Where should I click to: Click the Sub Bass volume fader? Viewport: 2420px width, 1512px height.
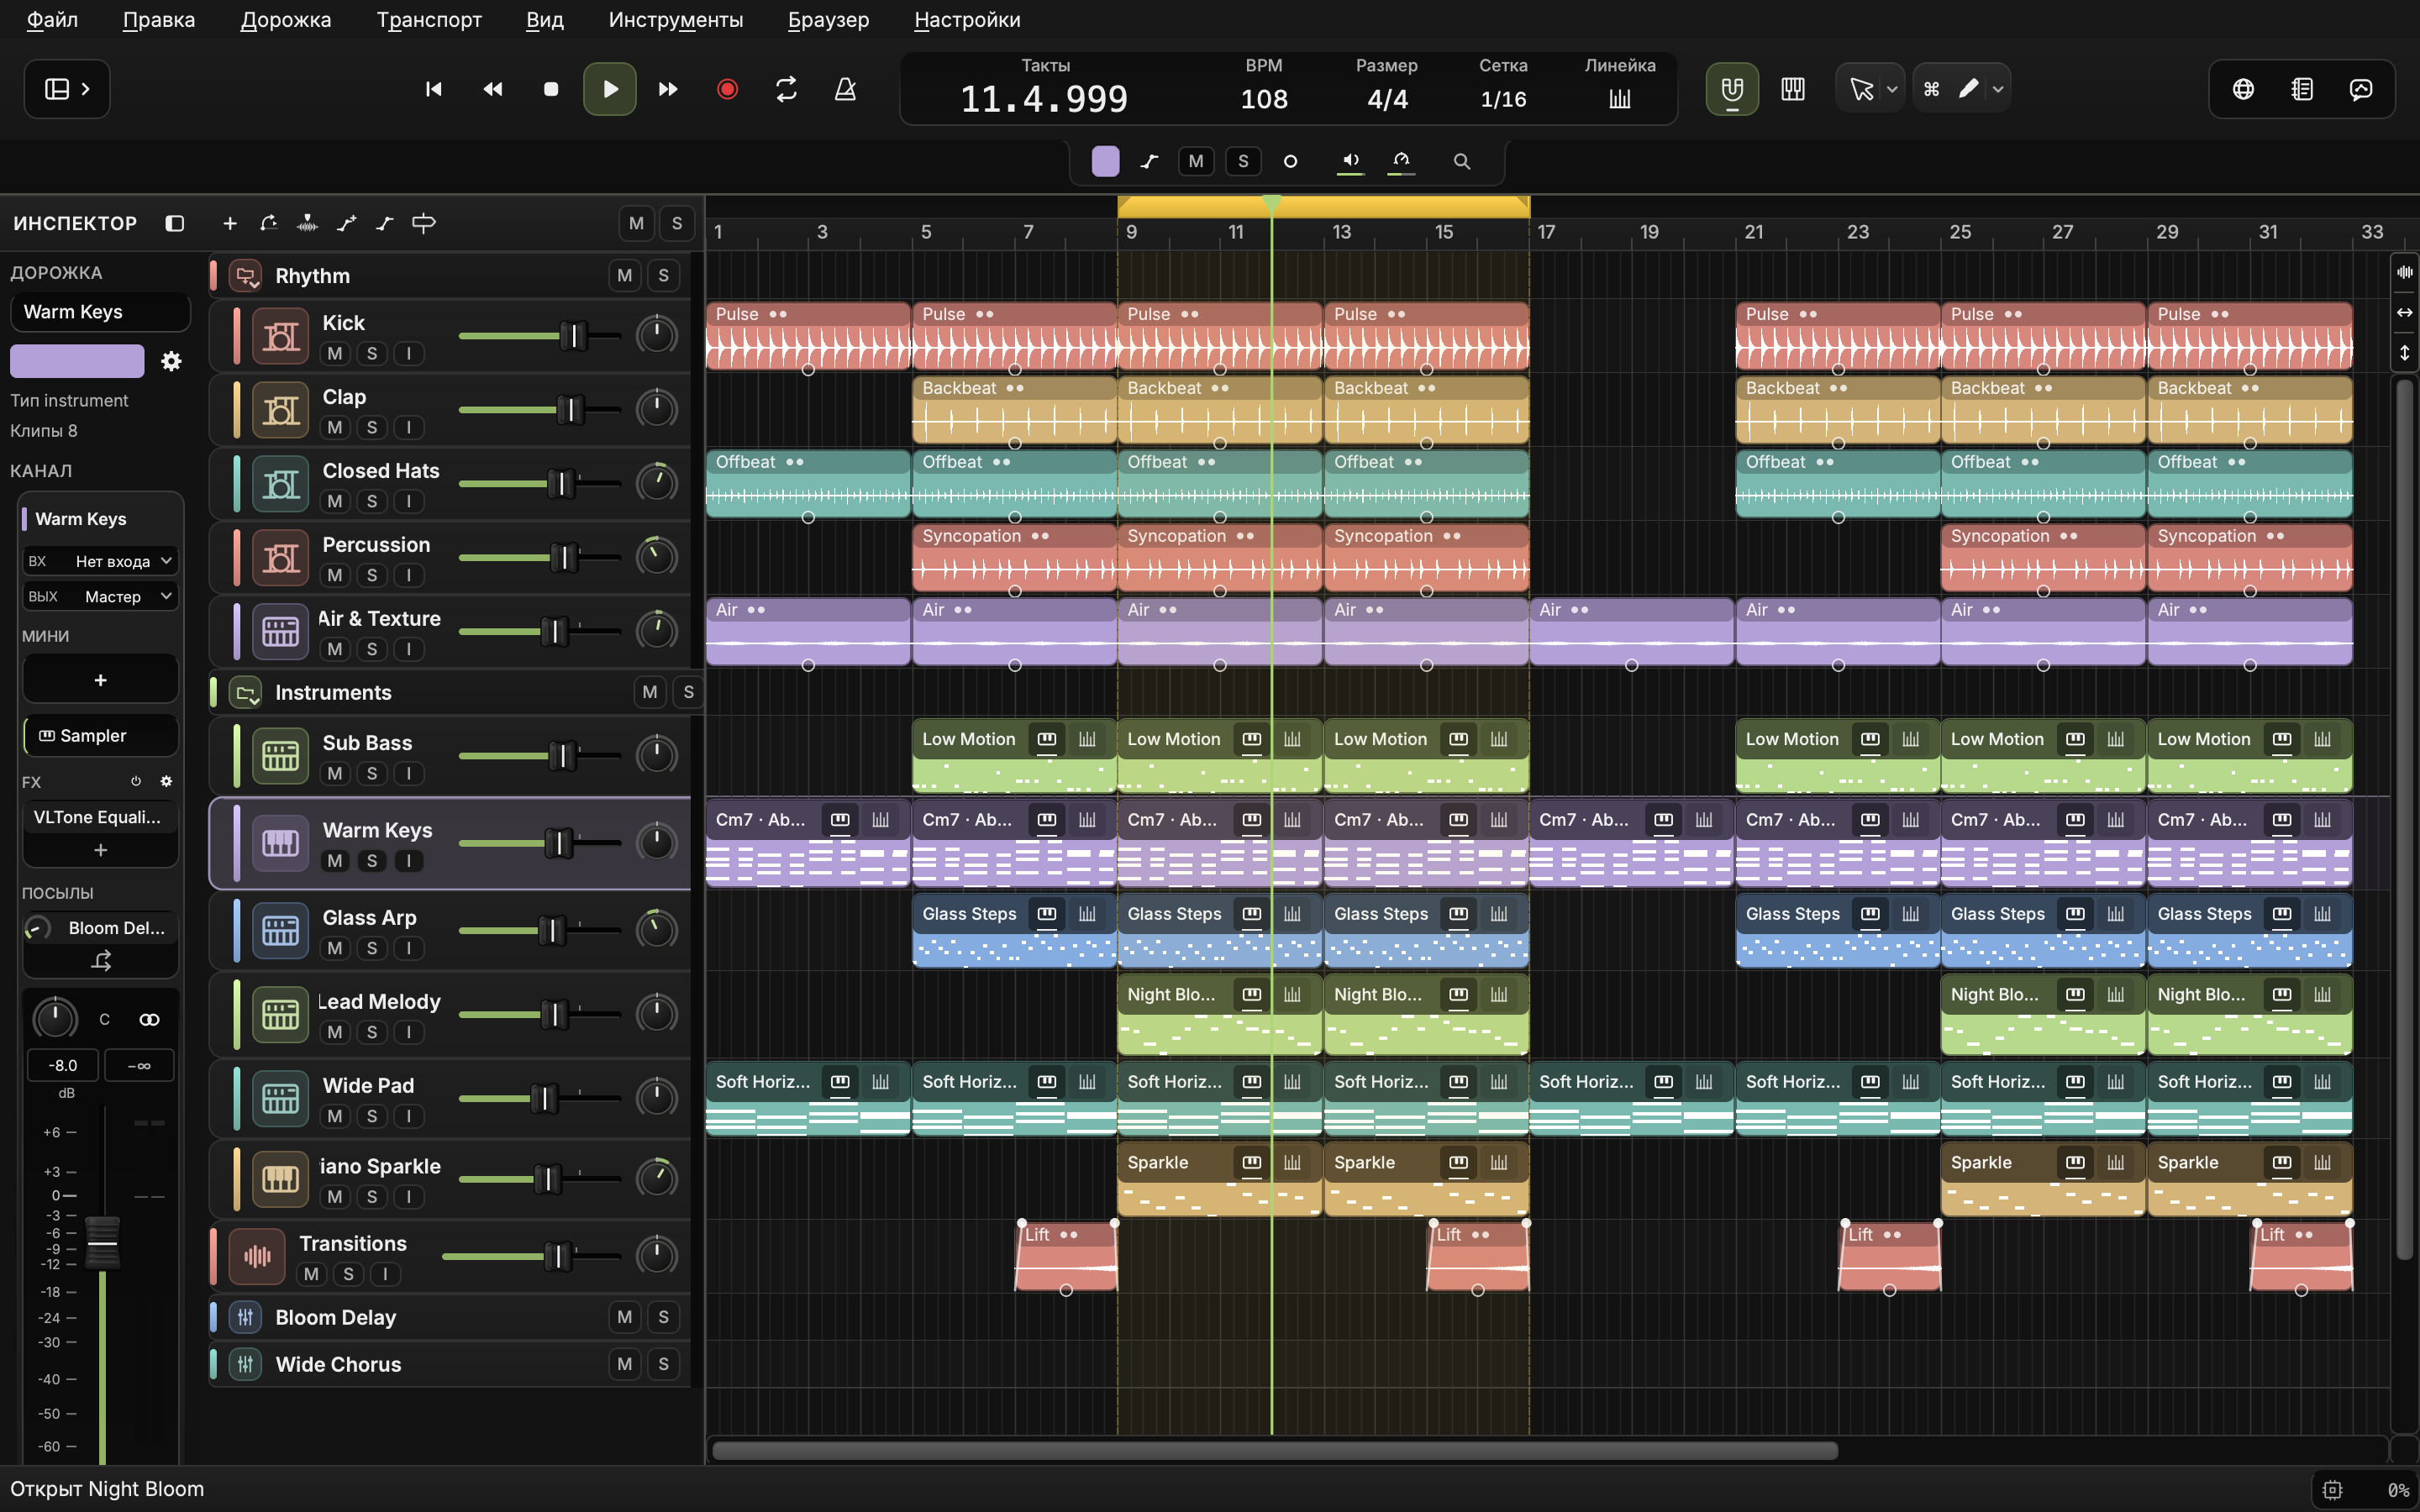coord(563,755)
